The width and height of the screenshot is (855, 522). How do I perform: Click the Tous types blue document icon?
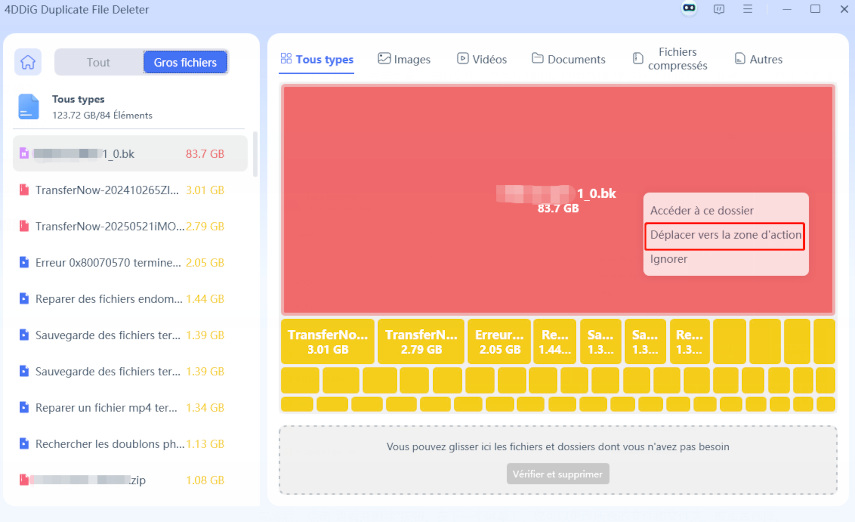29,106
